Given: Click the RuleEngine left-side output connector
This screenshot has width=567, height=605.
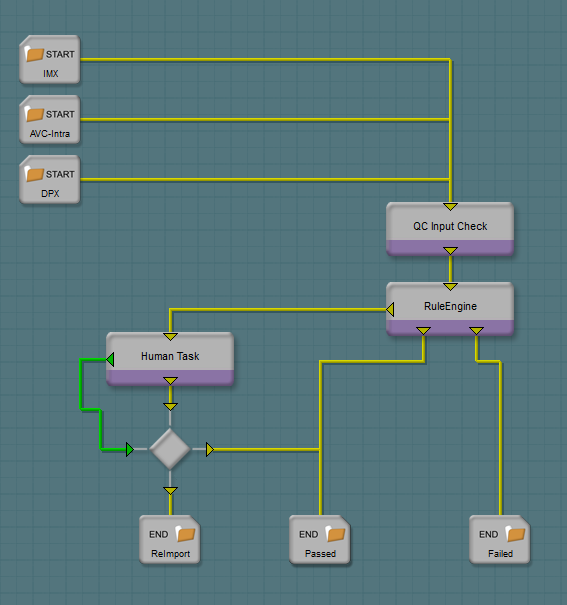Looking at the screenshot, I should tap(390, 309).
